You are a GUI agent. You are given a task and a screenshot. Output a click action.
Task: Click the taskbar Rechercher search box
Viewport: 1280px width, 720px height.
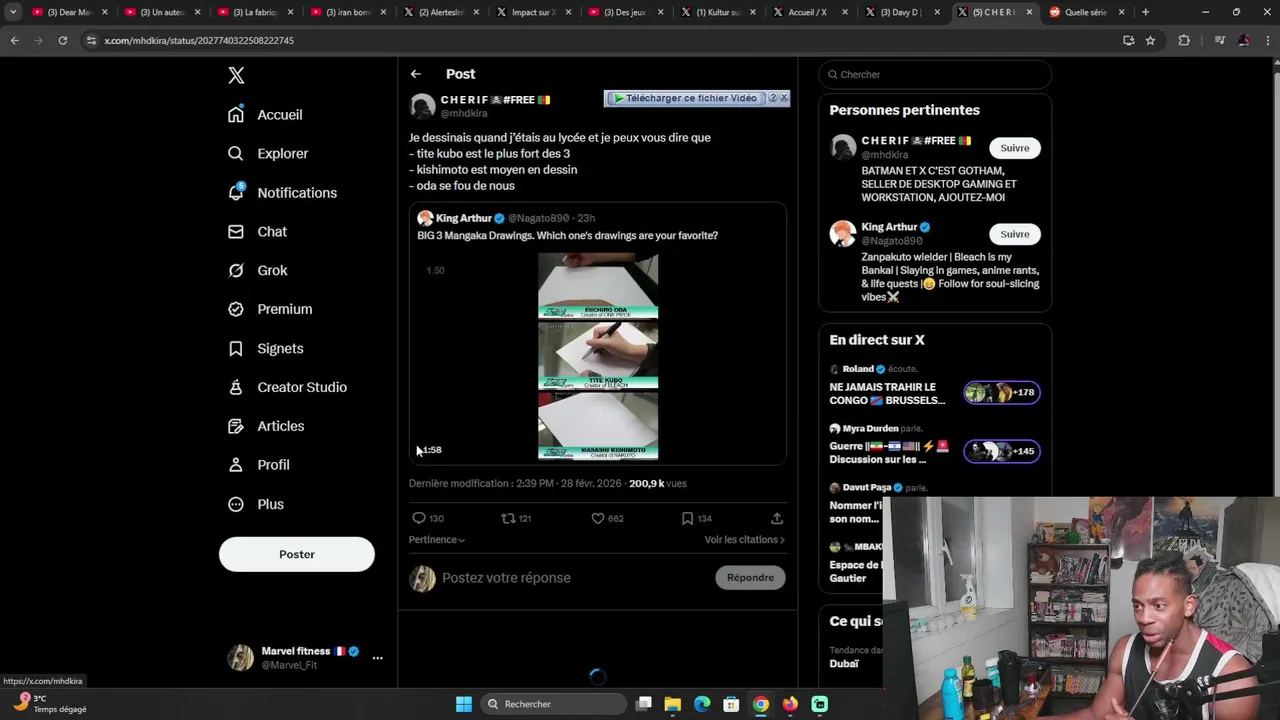coord(553,704)
